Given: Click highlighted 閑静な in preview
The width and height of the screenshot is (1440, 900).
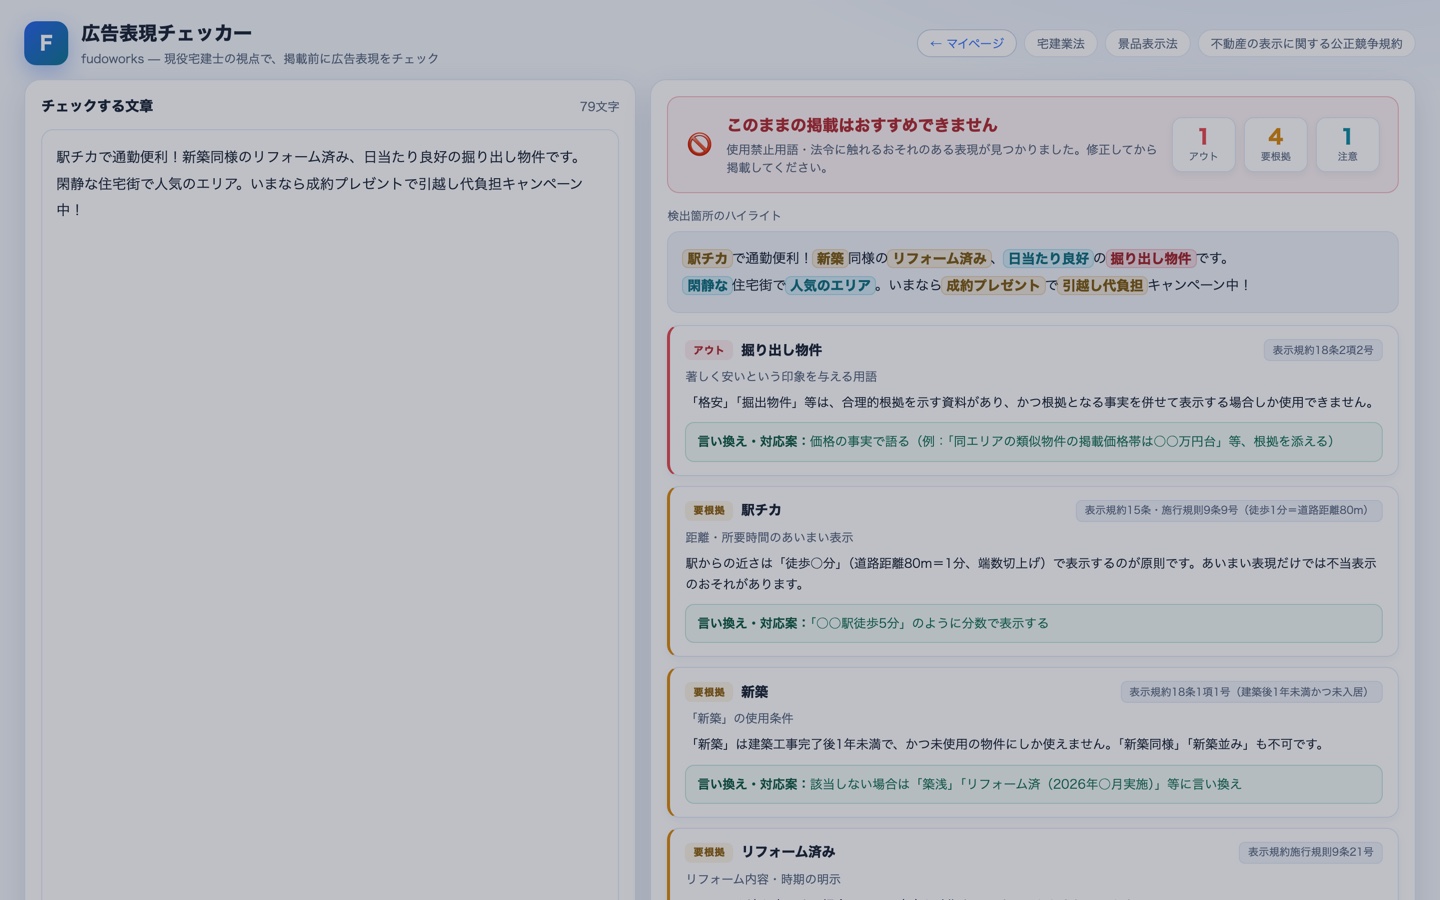Looking at the screenshot, I should pyautogui.click(x=707, y=285).
